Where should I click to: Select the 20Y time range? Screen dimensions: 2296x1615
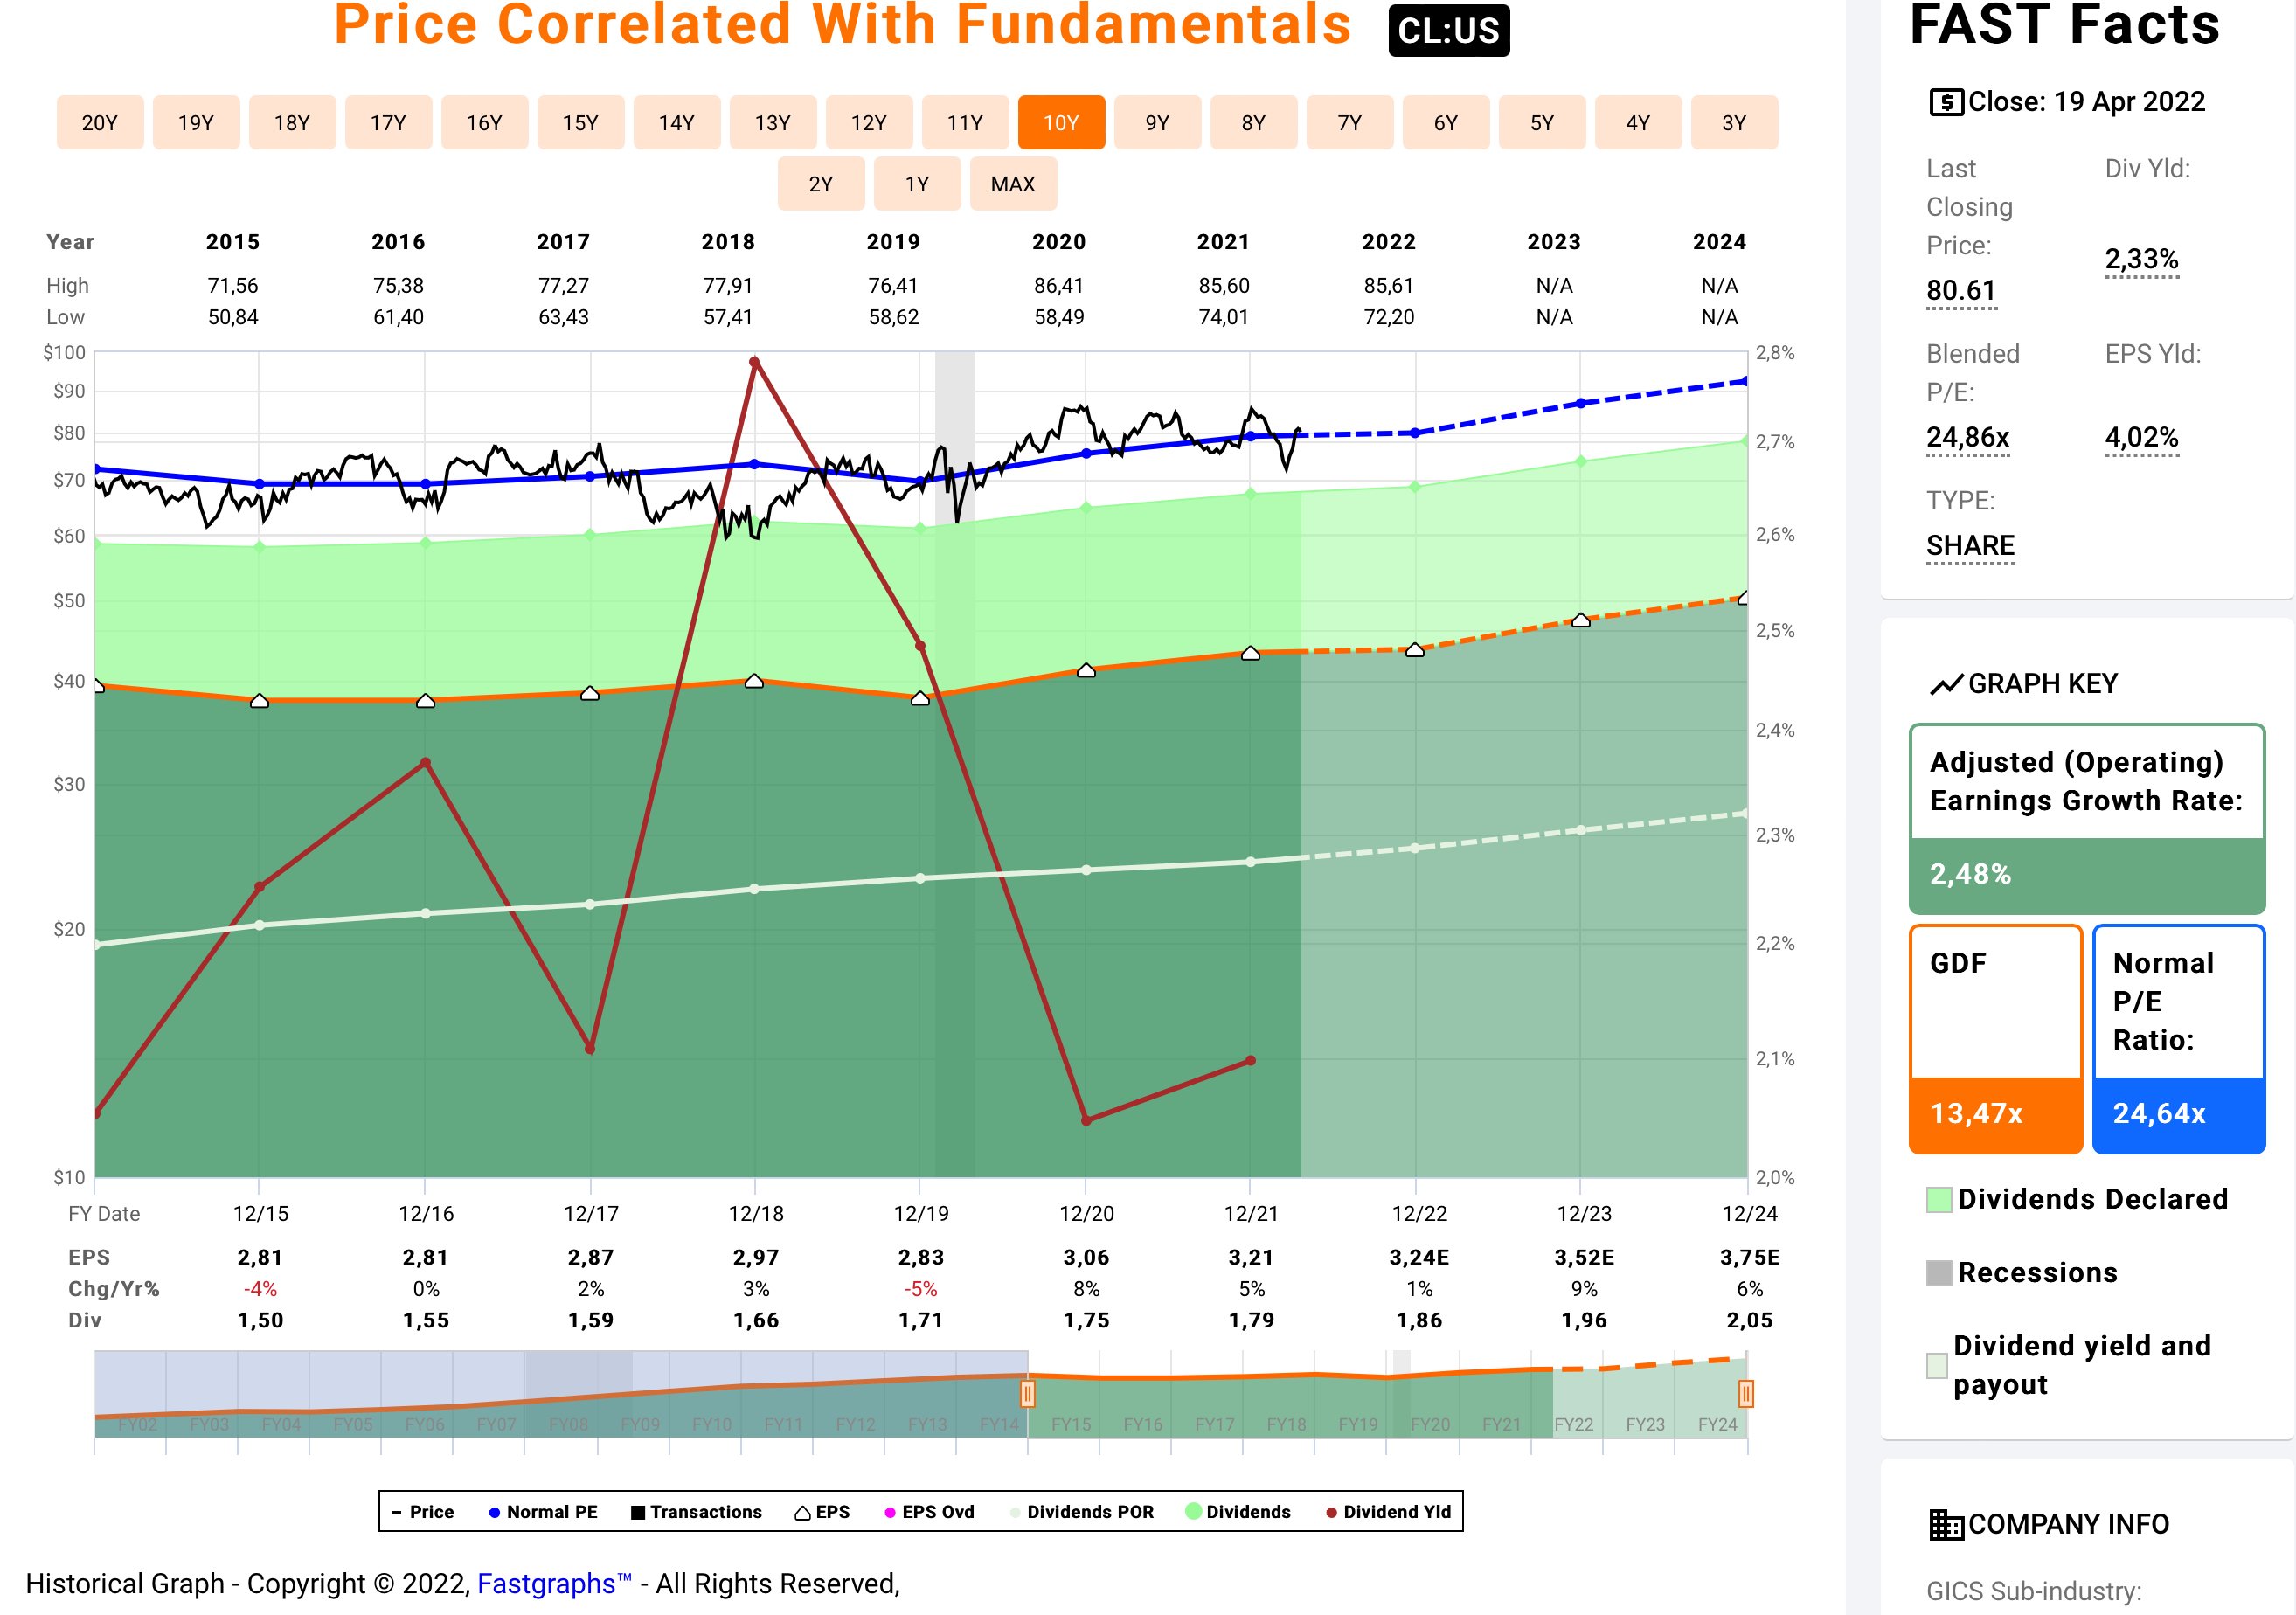(100, 123)
